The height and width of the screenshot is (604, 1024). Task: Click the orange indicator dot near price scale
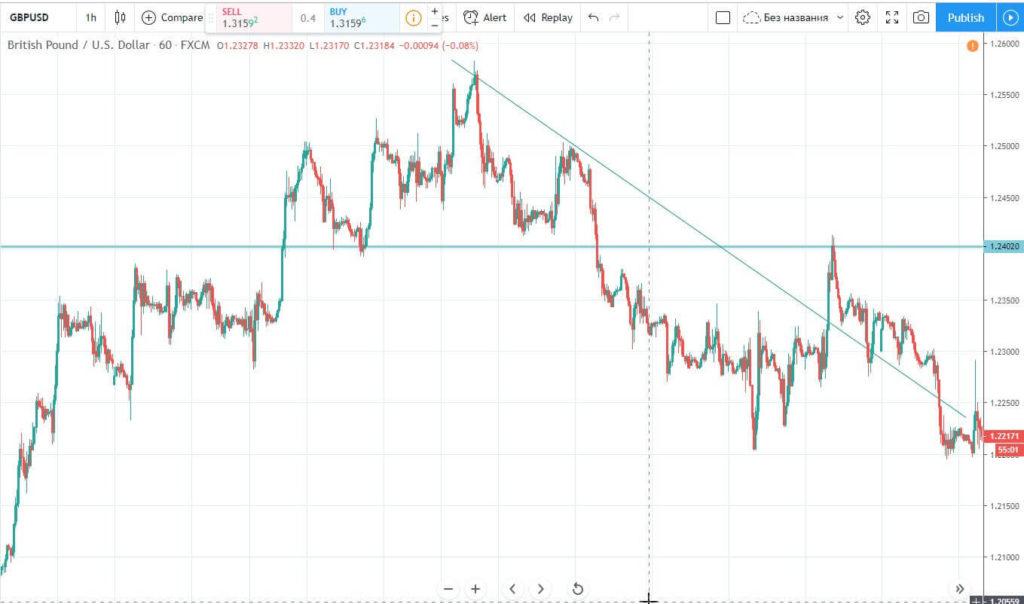point(971,46)
